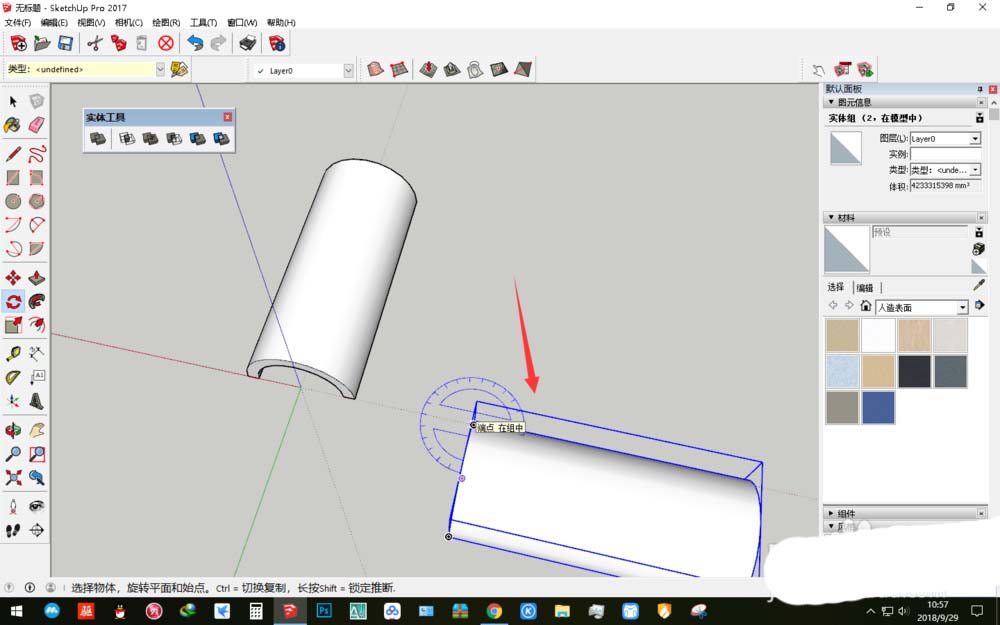This screenshot has height=625, width=1000.
Task: Expand the 组件 panel section
Action: coord(831,513)
